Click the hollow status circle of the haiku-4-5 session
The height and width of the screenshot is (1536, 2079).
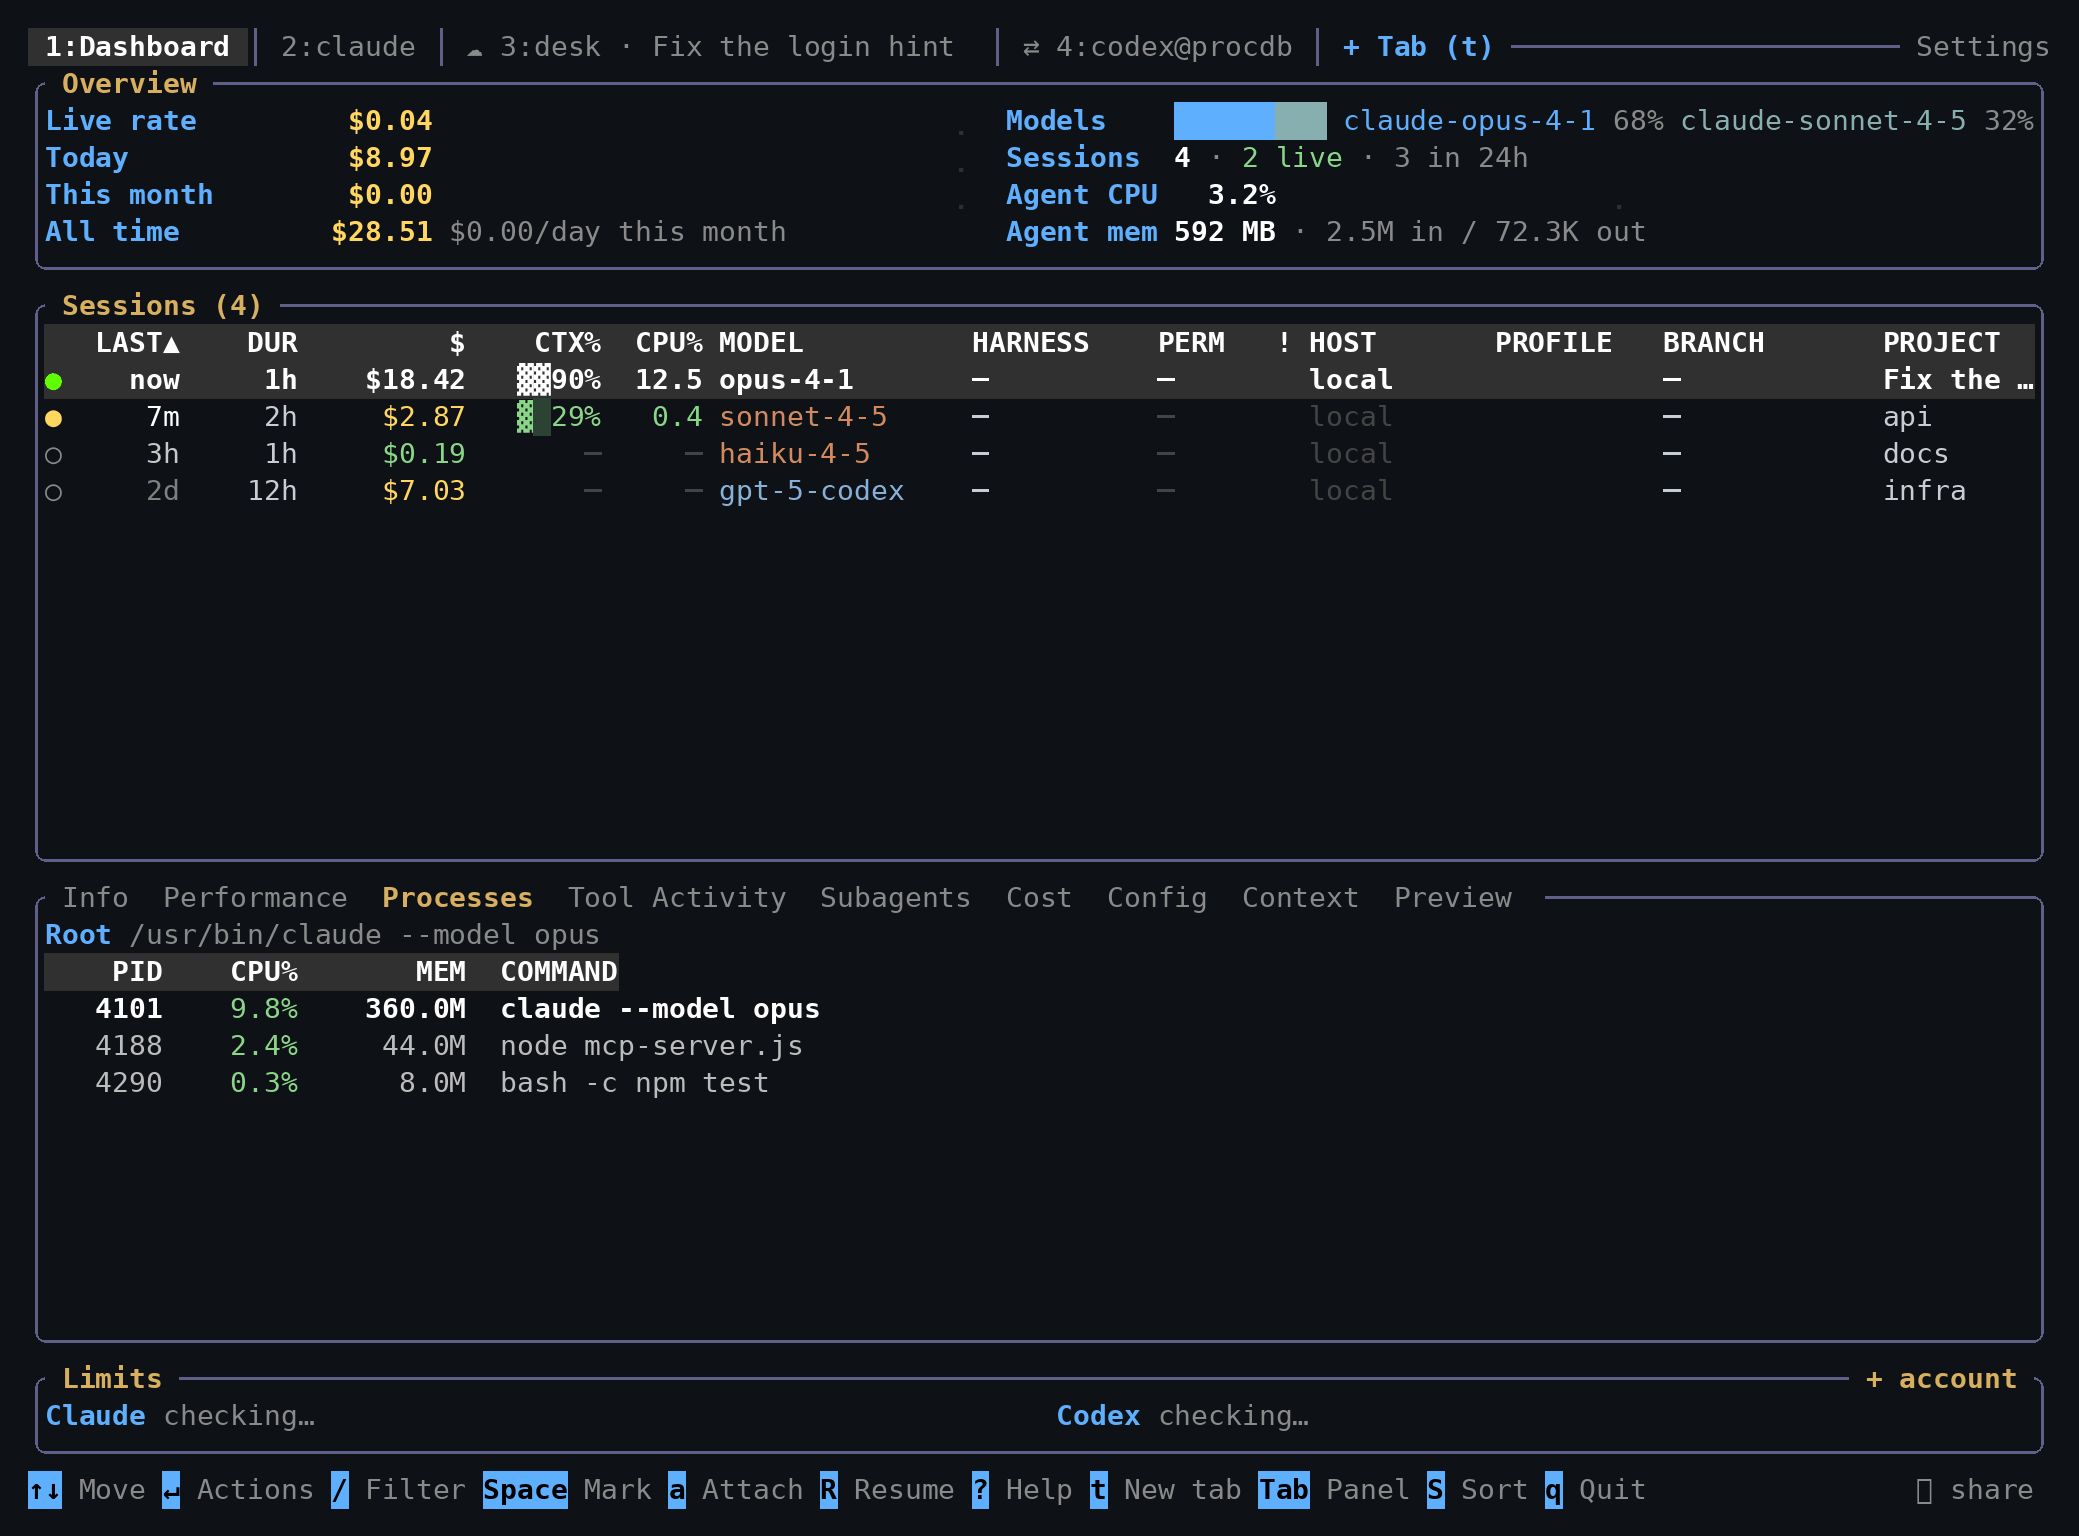click(54, 455)
